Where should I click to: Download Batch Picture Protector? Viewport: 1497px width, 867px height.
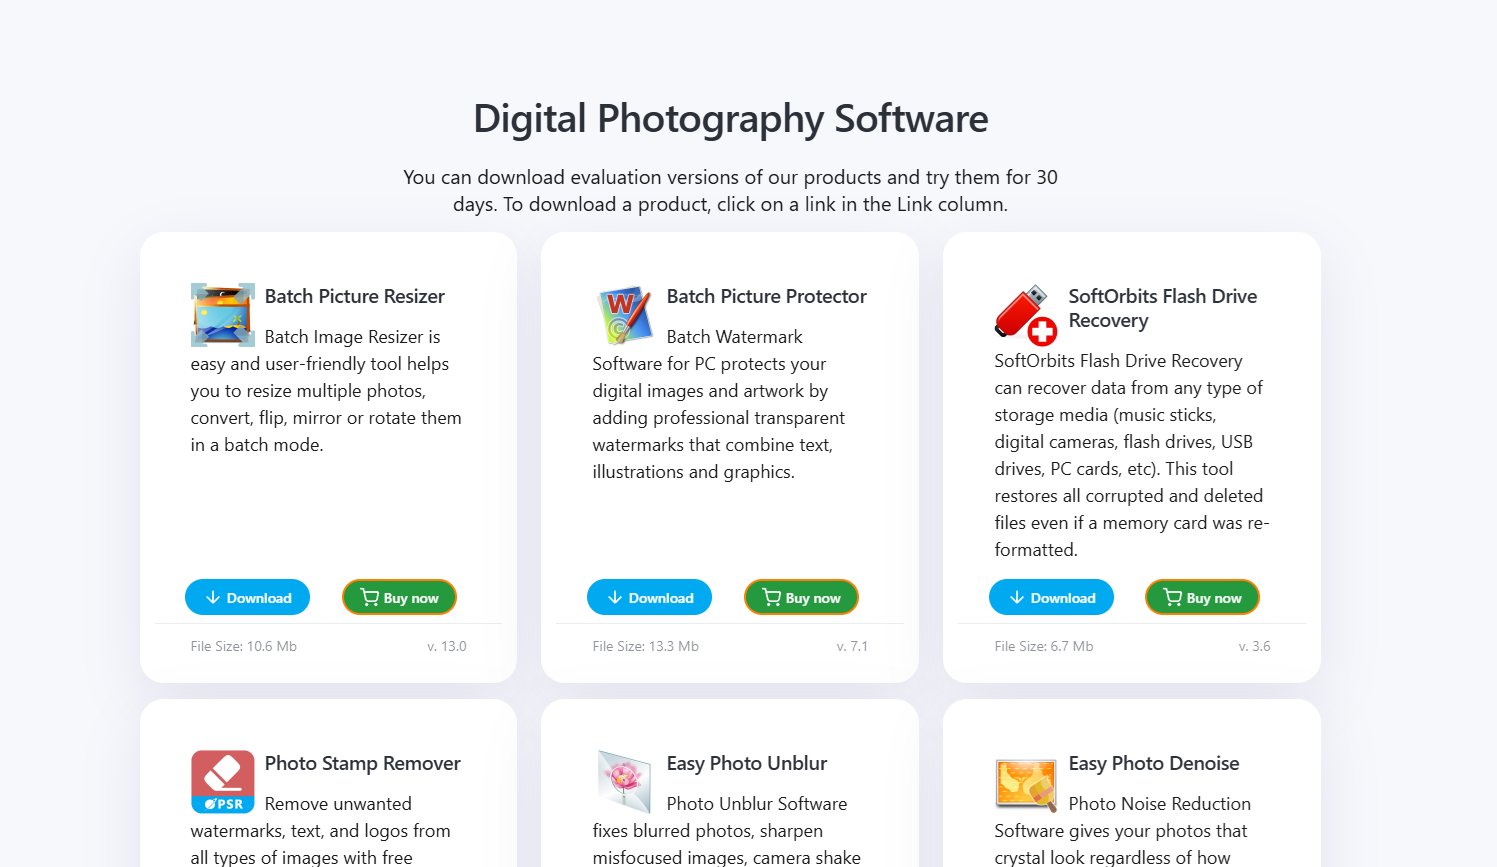tap(649, 597)
